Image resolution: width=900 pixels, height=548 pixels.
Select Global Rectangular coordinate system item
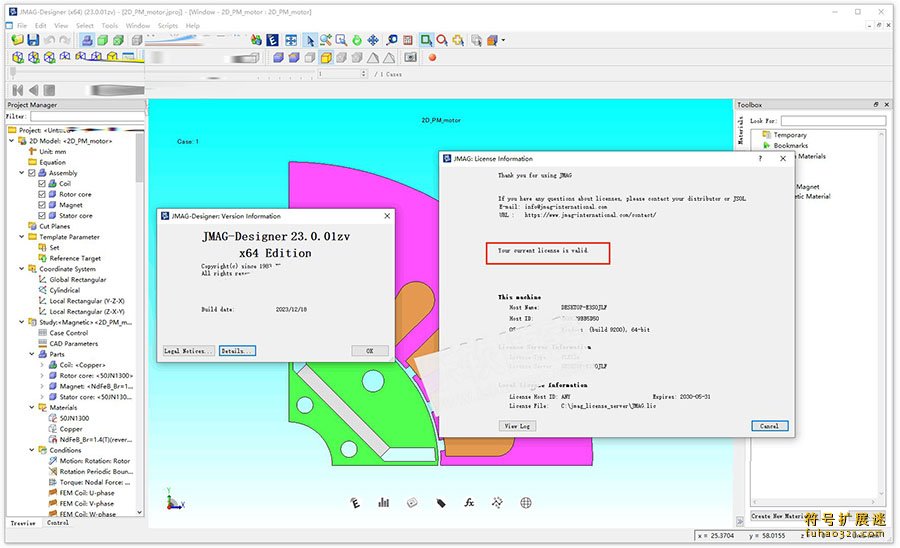[x=77, y=279]
